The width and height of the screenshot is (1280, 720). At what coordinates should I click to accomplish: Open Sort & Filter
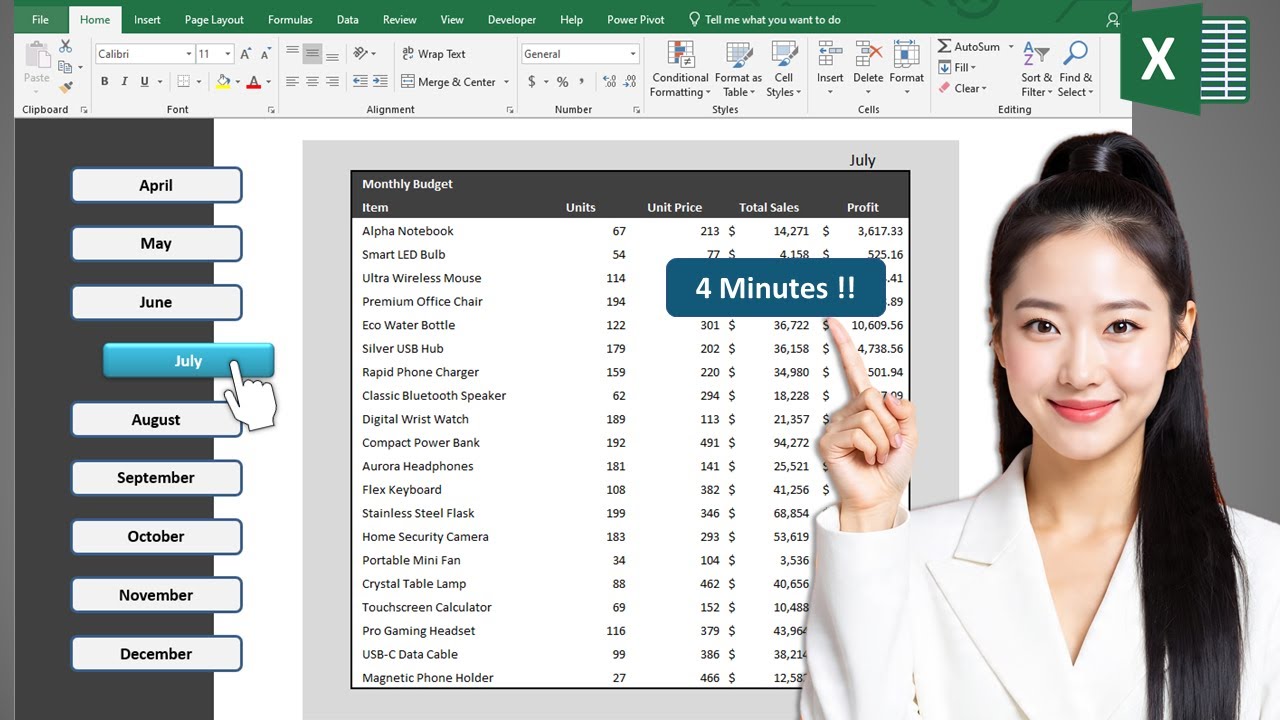click(x=1037, y=69)
